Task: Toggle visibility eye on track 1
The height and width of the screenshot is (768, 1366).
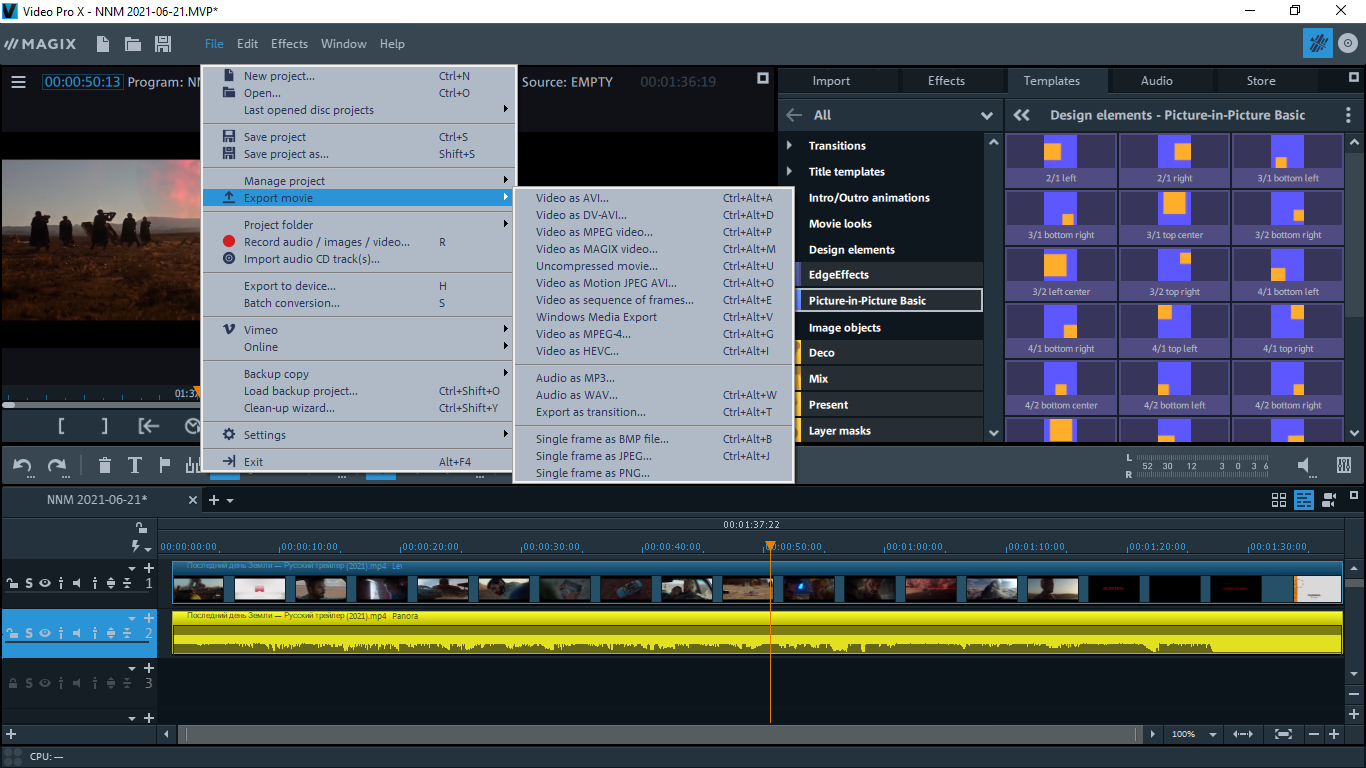Action: click(45, 583)
